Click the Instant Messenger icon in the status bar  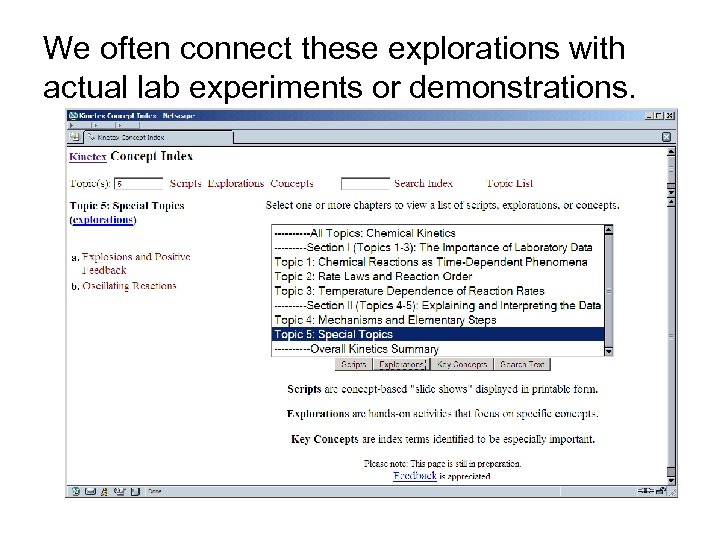104,491
